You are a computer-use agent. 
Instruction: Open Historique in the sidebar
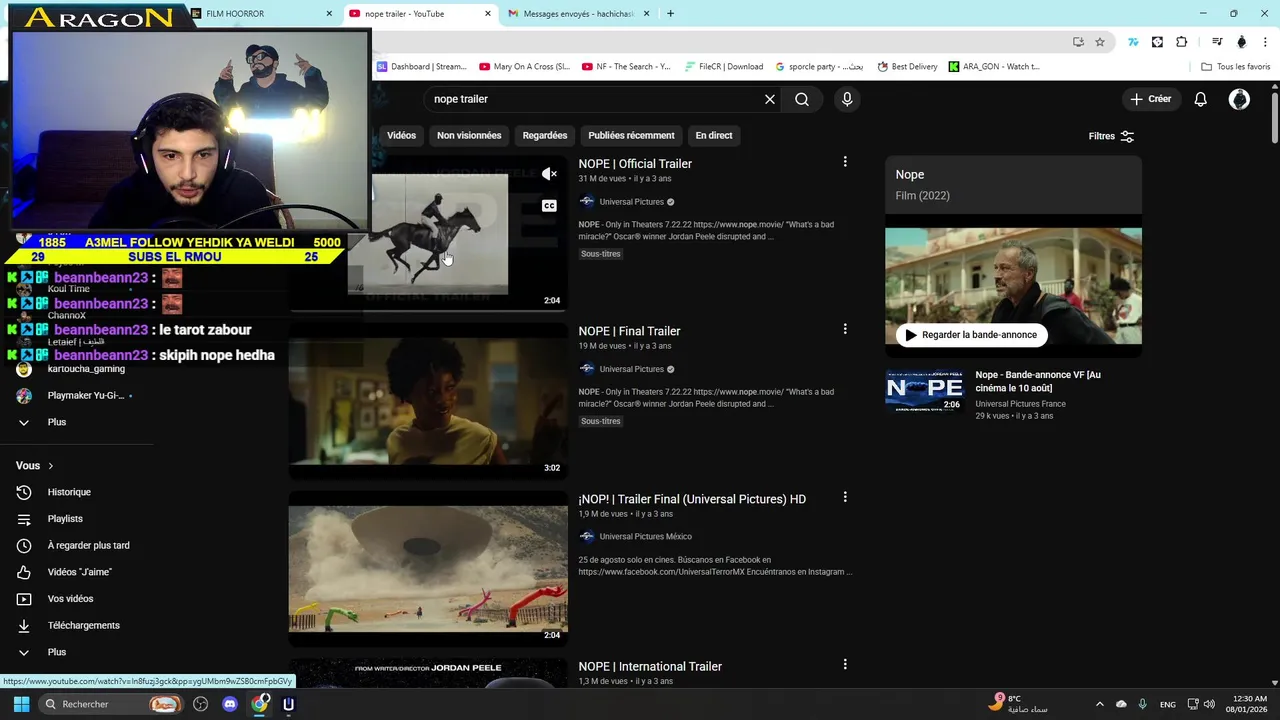coord(69,492)
